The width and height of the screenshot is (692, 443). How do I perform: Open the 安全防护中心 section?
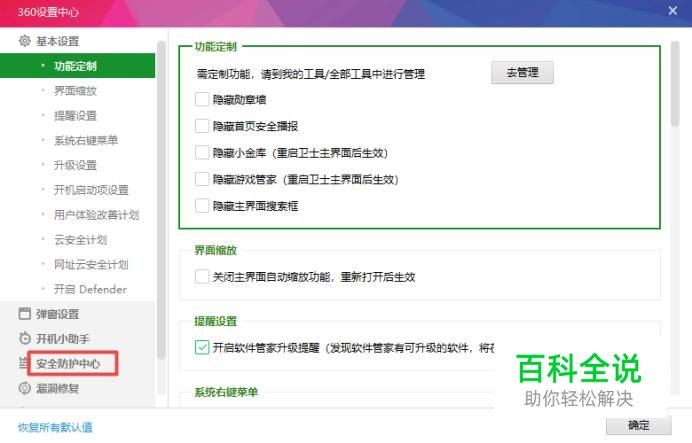pyautogui.click(x=68, y=364)
